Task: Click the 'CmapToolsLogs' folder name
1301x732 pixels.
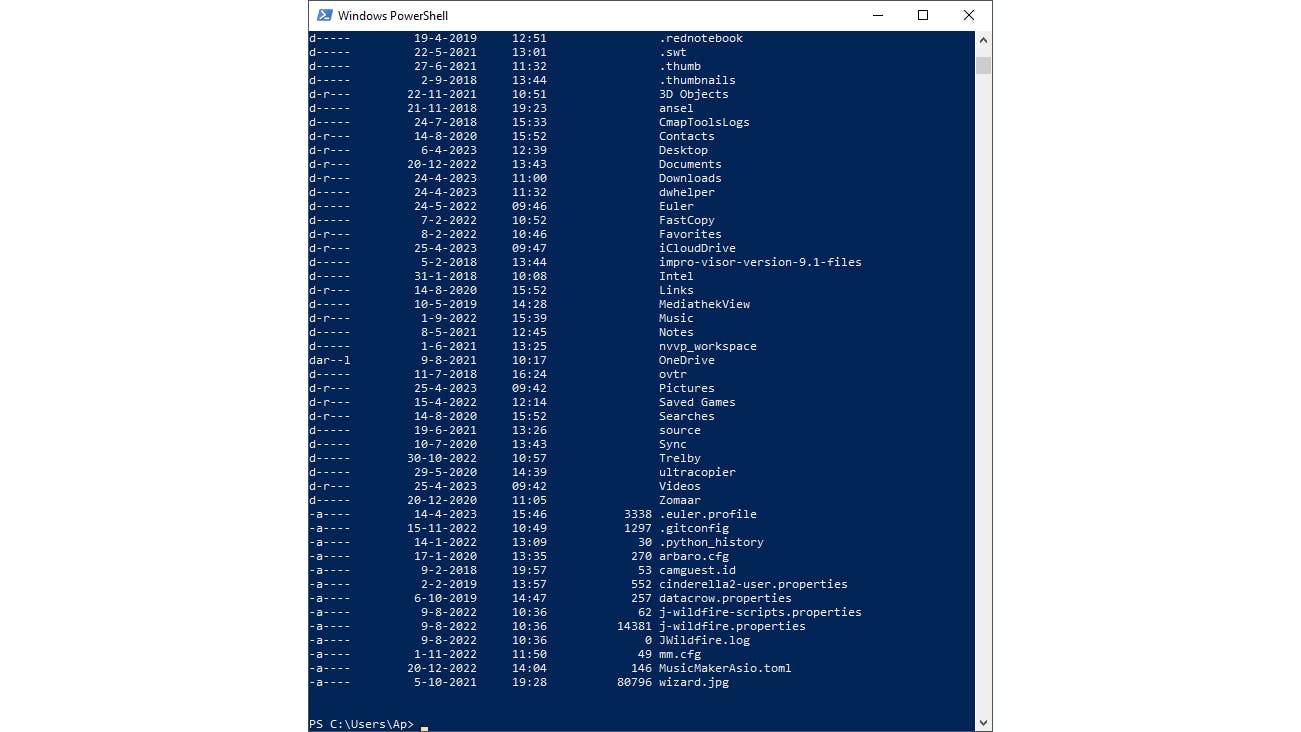Action: pos(704,122)
